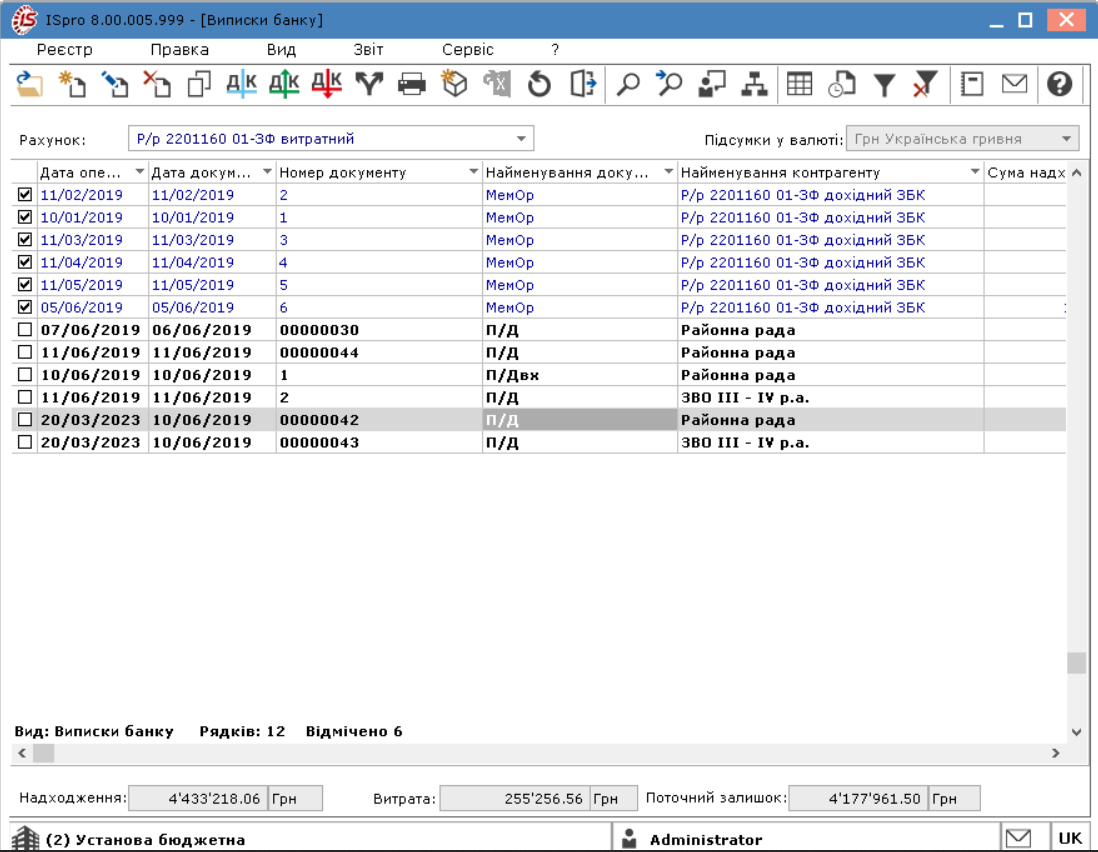Open the Реєстр menu
Image resolution: width=1098 pixels, height=852 pixels.
(64, 50)
